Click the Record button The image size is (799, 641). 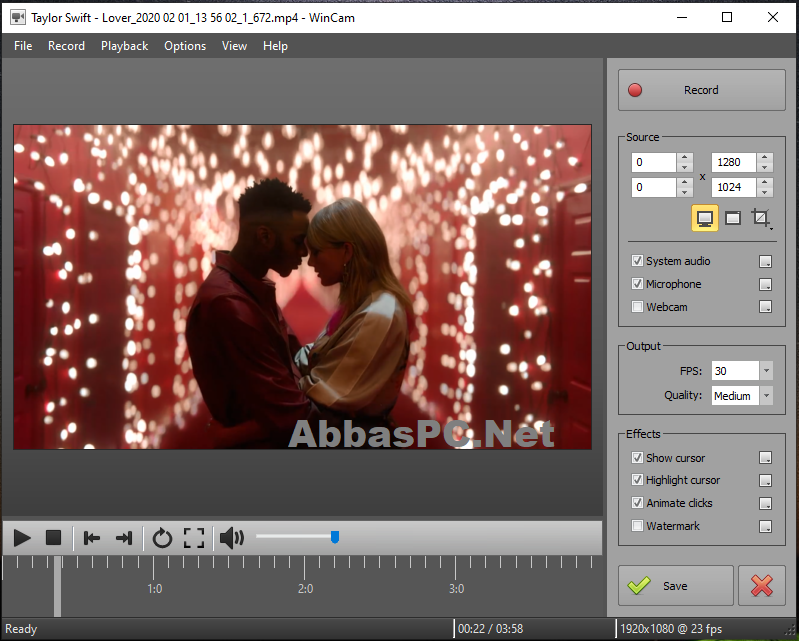(702, 90)
